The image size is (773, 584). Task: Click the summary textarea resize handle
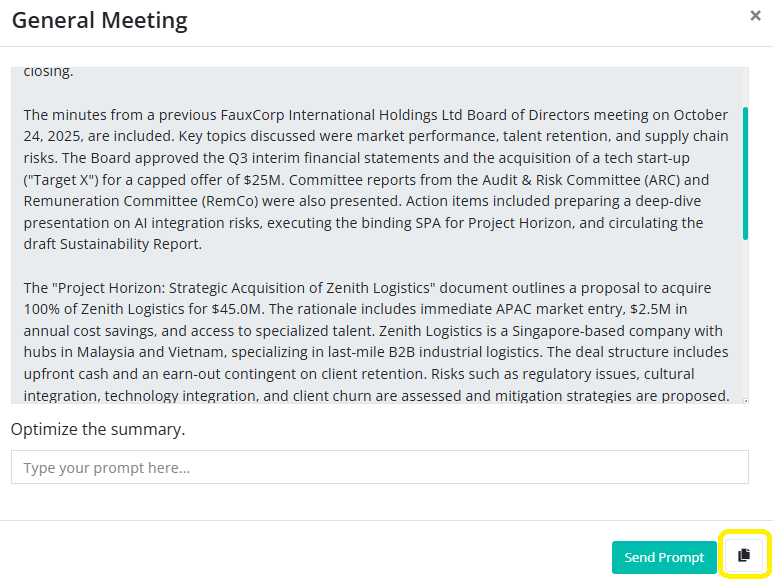tap(743, 398)
